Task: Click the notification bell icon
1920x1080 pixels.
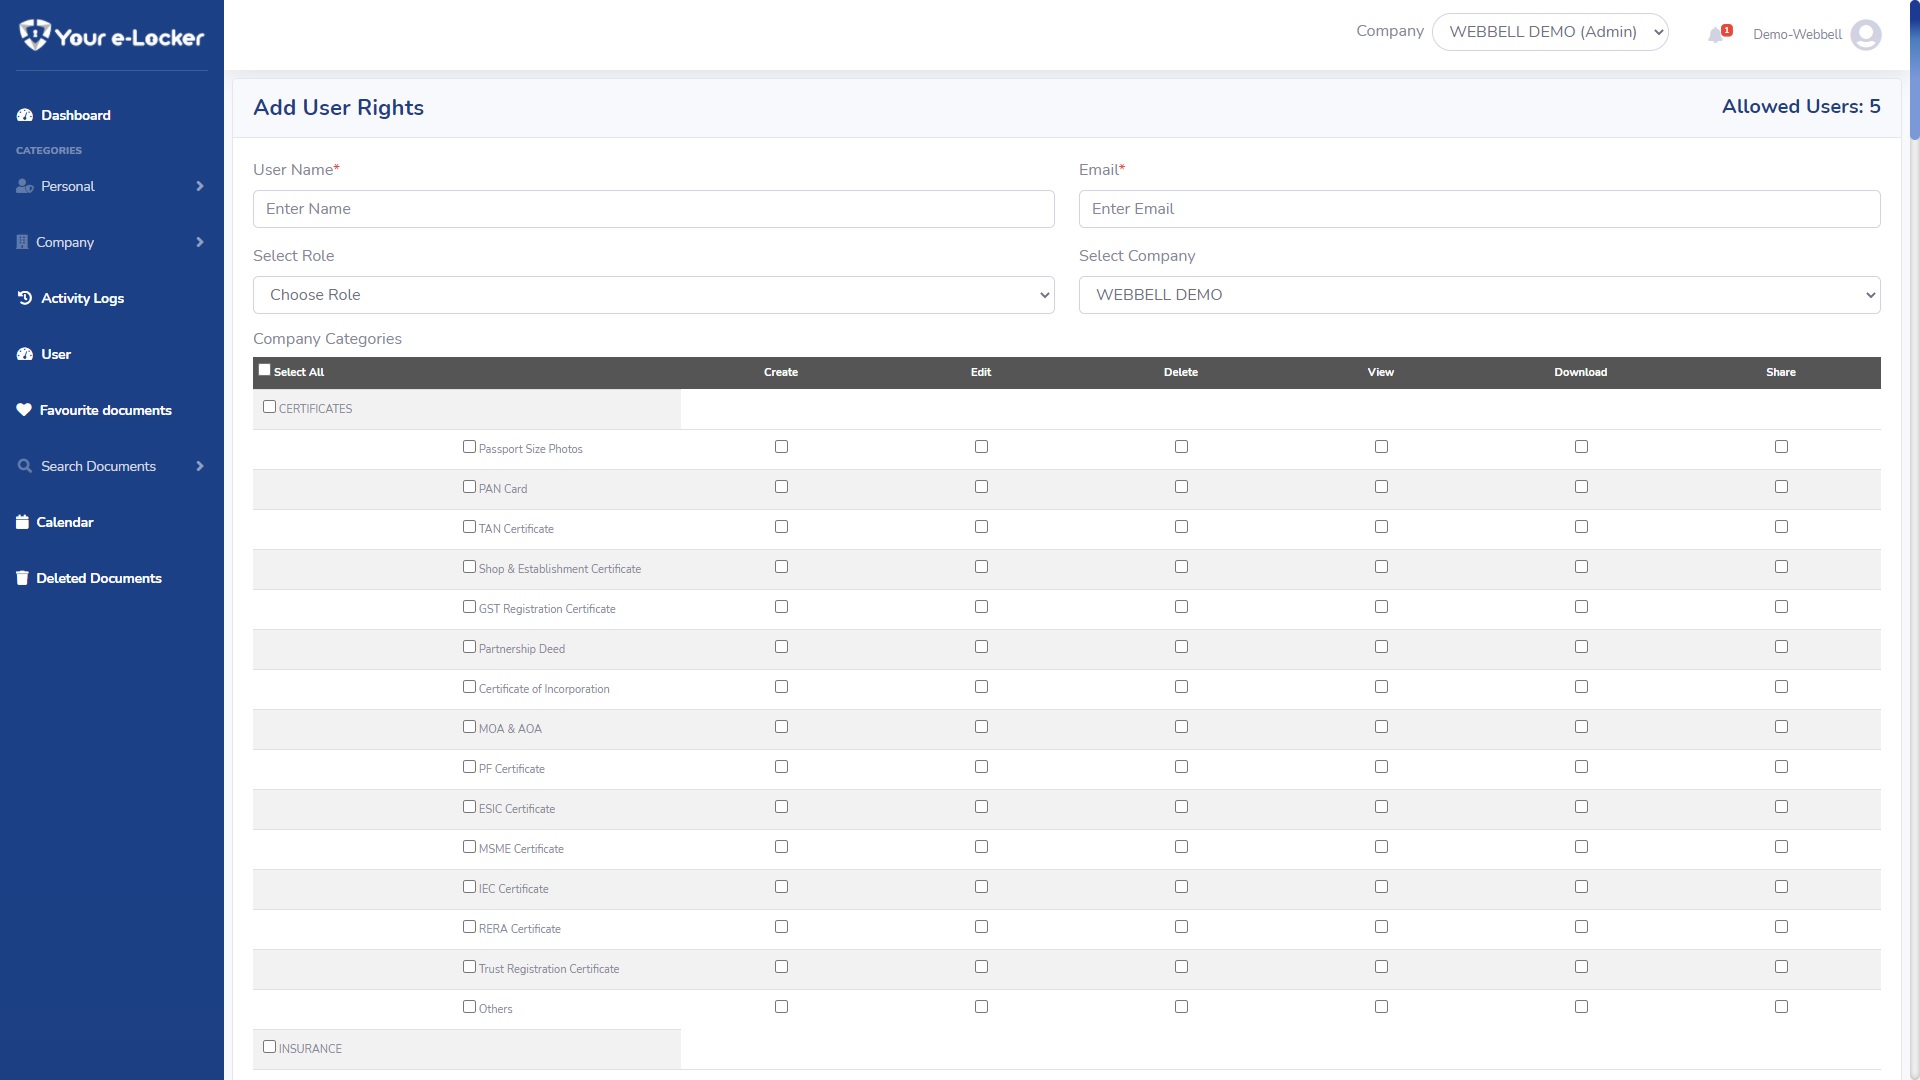Action: coord(1716,35)
